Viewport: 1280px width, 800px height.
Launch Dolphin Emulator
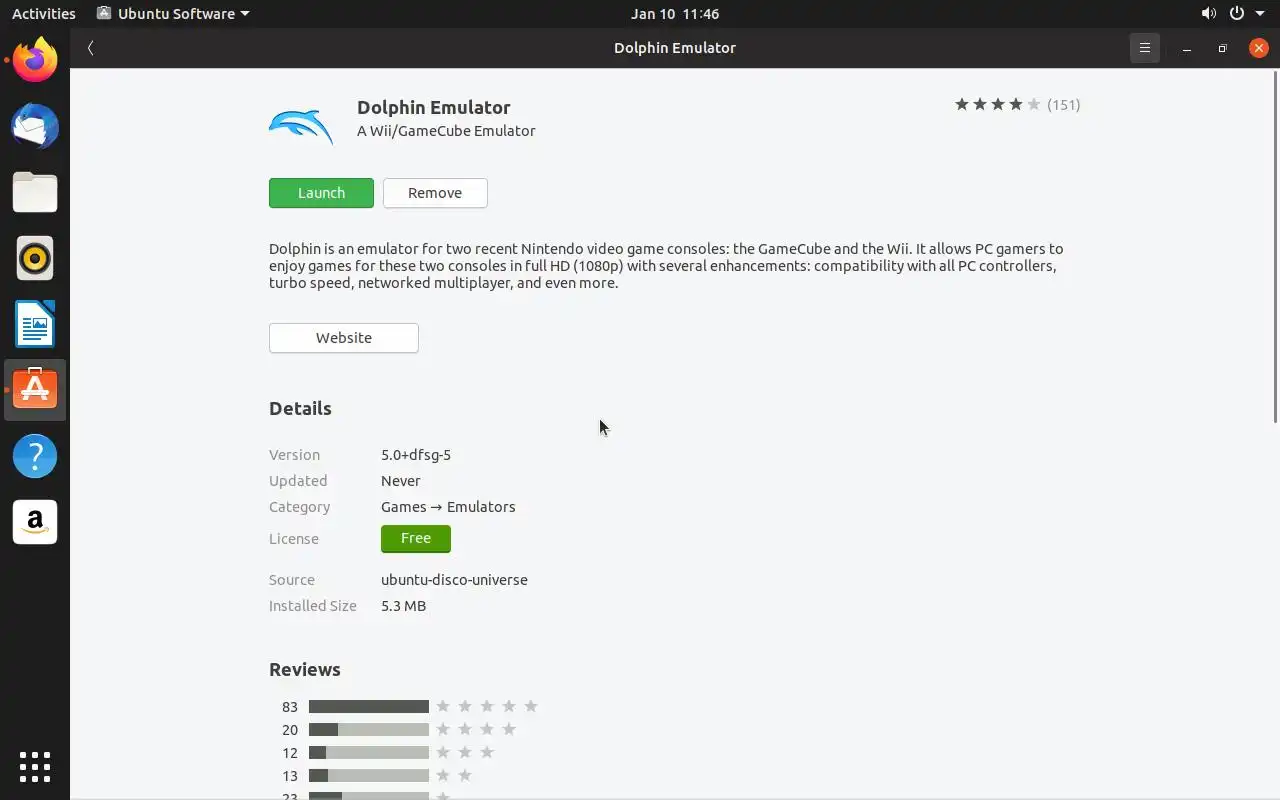[x=321, y=193]
